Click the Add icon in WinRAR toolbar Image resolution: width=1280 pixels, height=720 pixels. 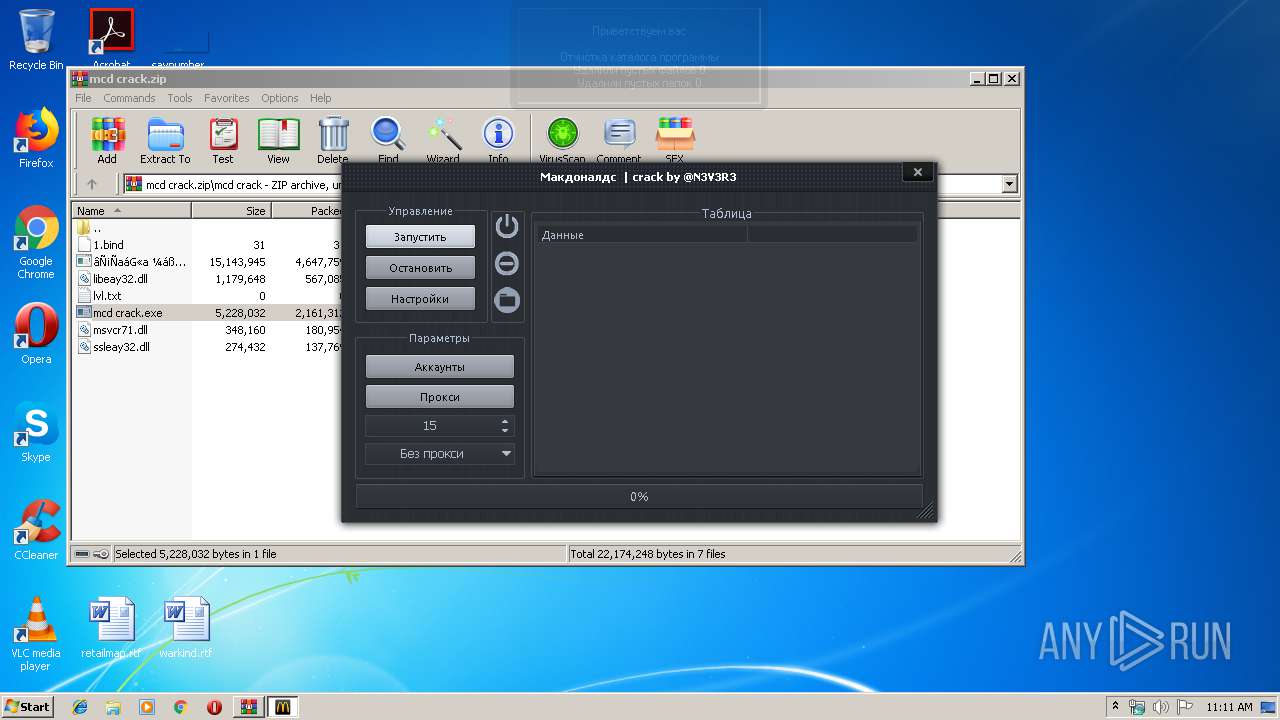(x=107, y=140)
